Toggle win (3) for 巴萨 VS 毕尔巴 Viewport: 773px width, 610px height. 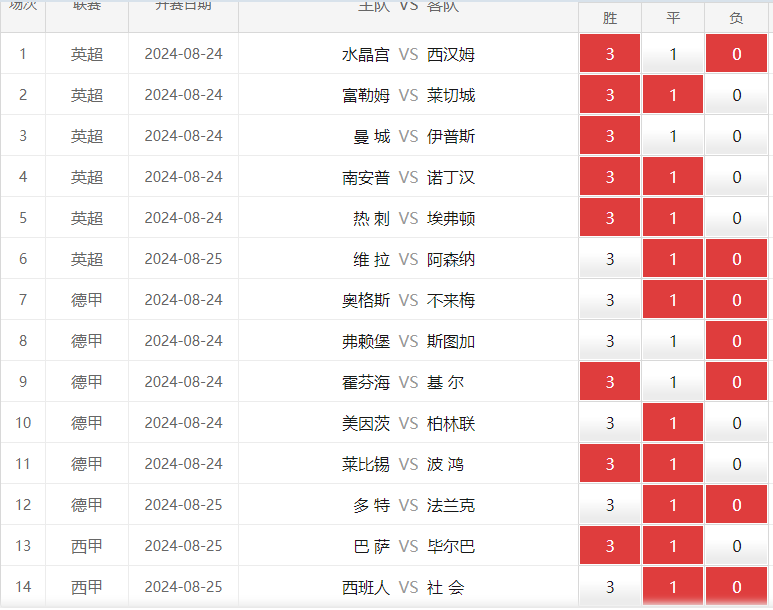(x=610, y=545)
